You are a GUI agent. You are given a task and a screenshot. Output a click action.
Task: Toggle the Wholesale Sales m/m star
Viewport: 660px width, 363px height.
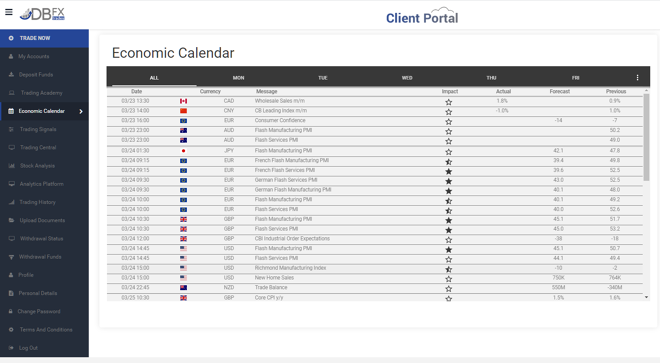coord(449,102)
